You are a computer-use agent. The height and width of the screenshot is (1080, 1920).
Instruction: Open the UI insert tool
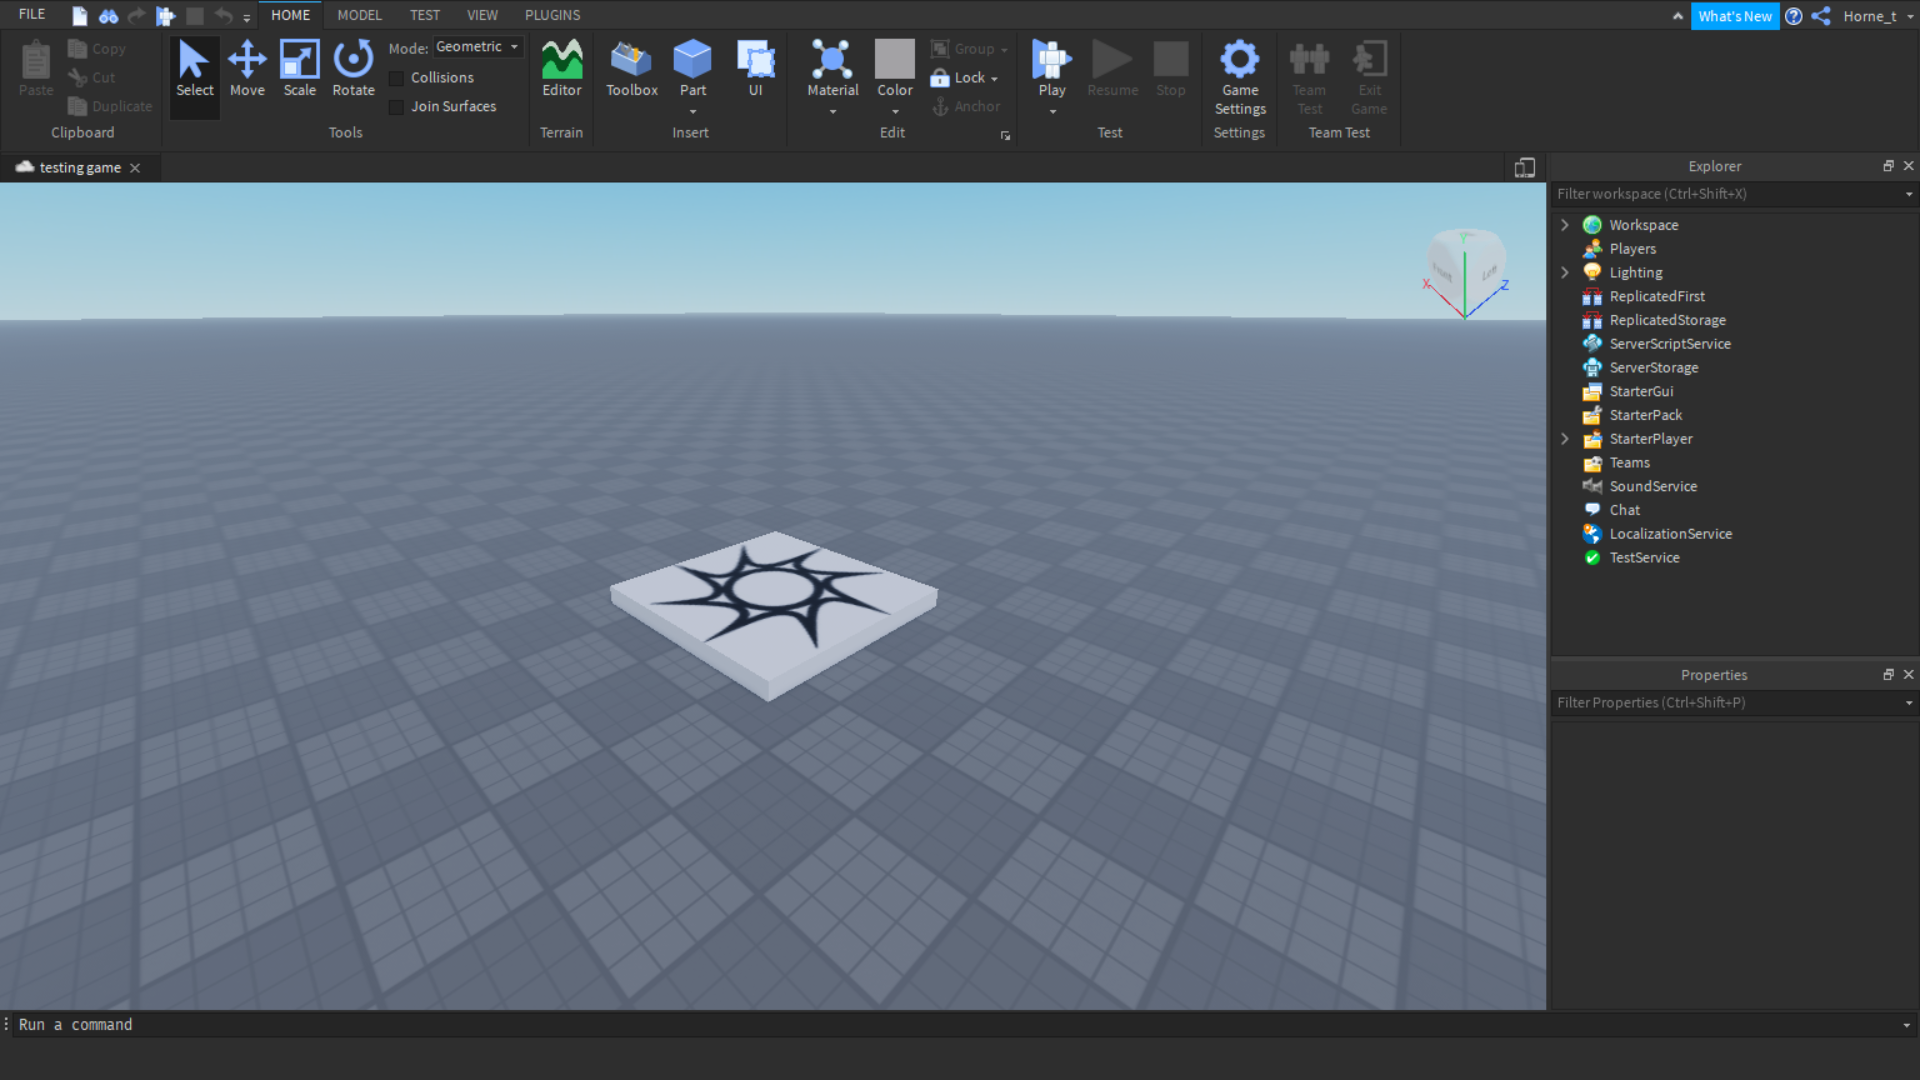click(755, 69)
